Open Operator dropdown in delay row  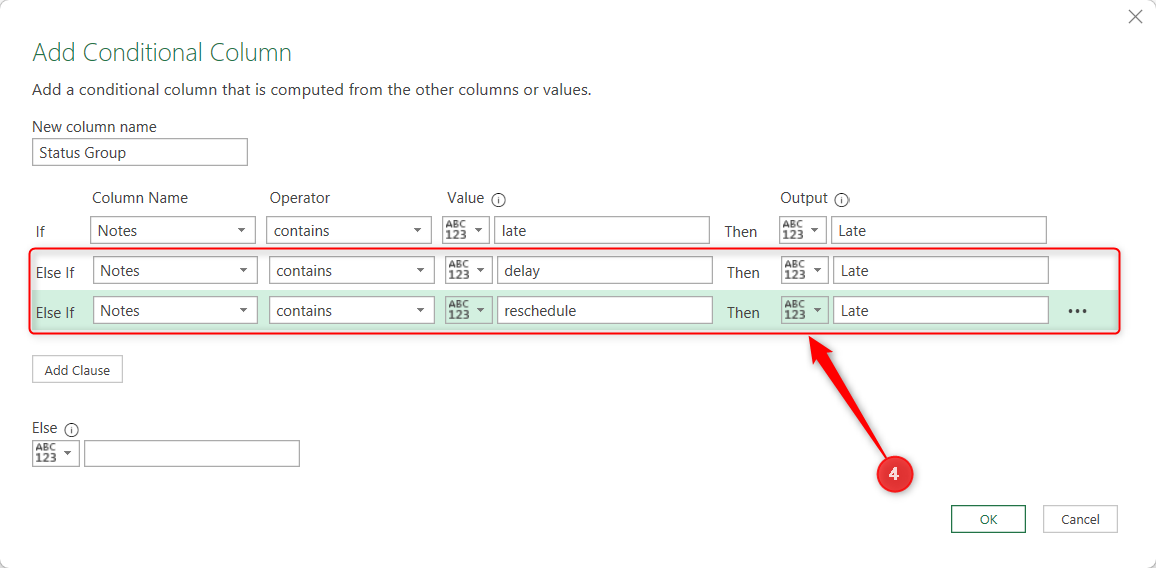(x=352, y=271)
